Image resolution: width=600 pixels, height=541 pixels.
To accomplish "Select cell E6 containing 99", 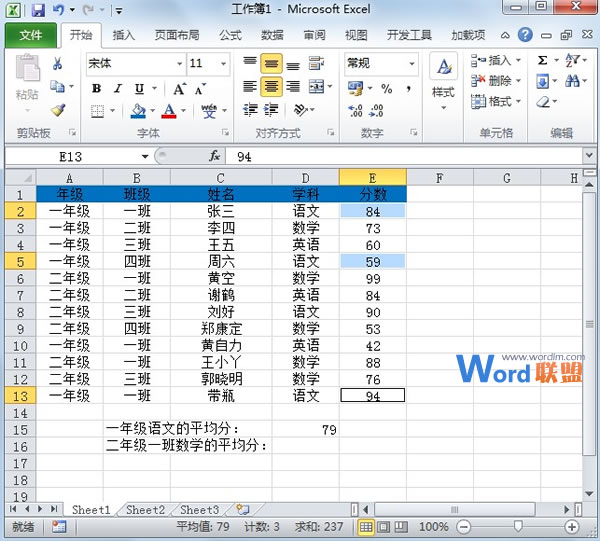I will (x=372, y=278).
